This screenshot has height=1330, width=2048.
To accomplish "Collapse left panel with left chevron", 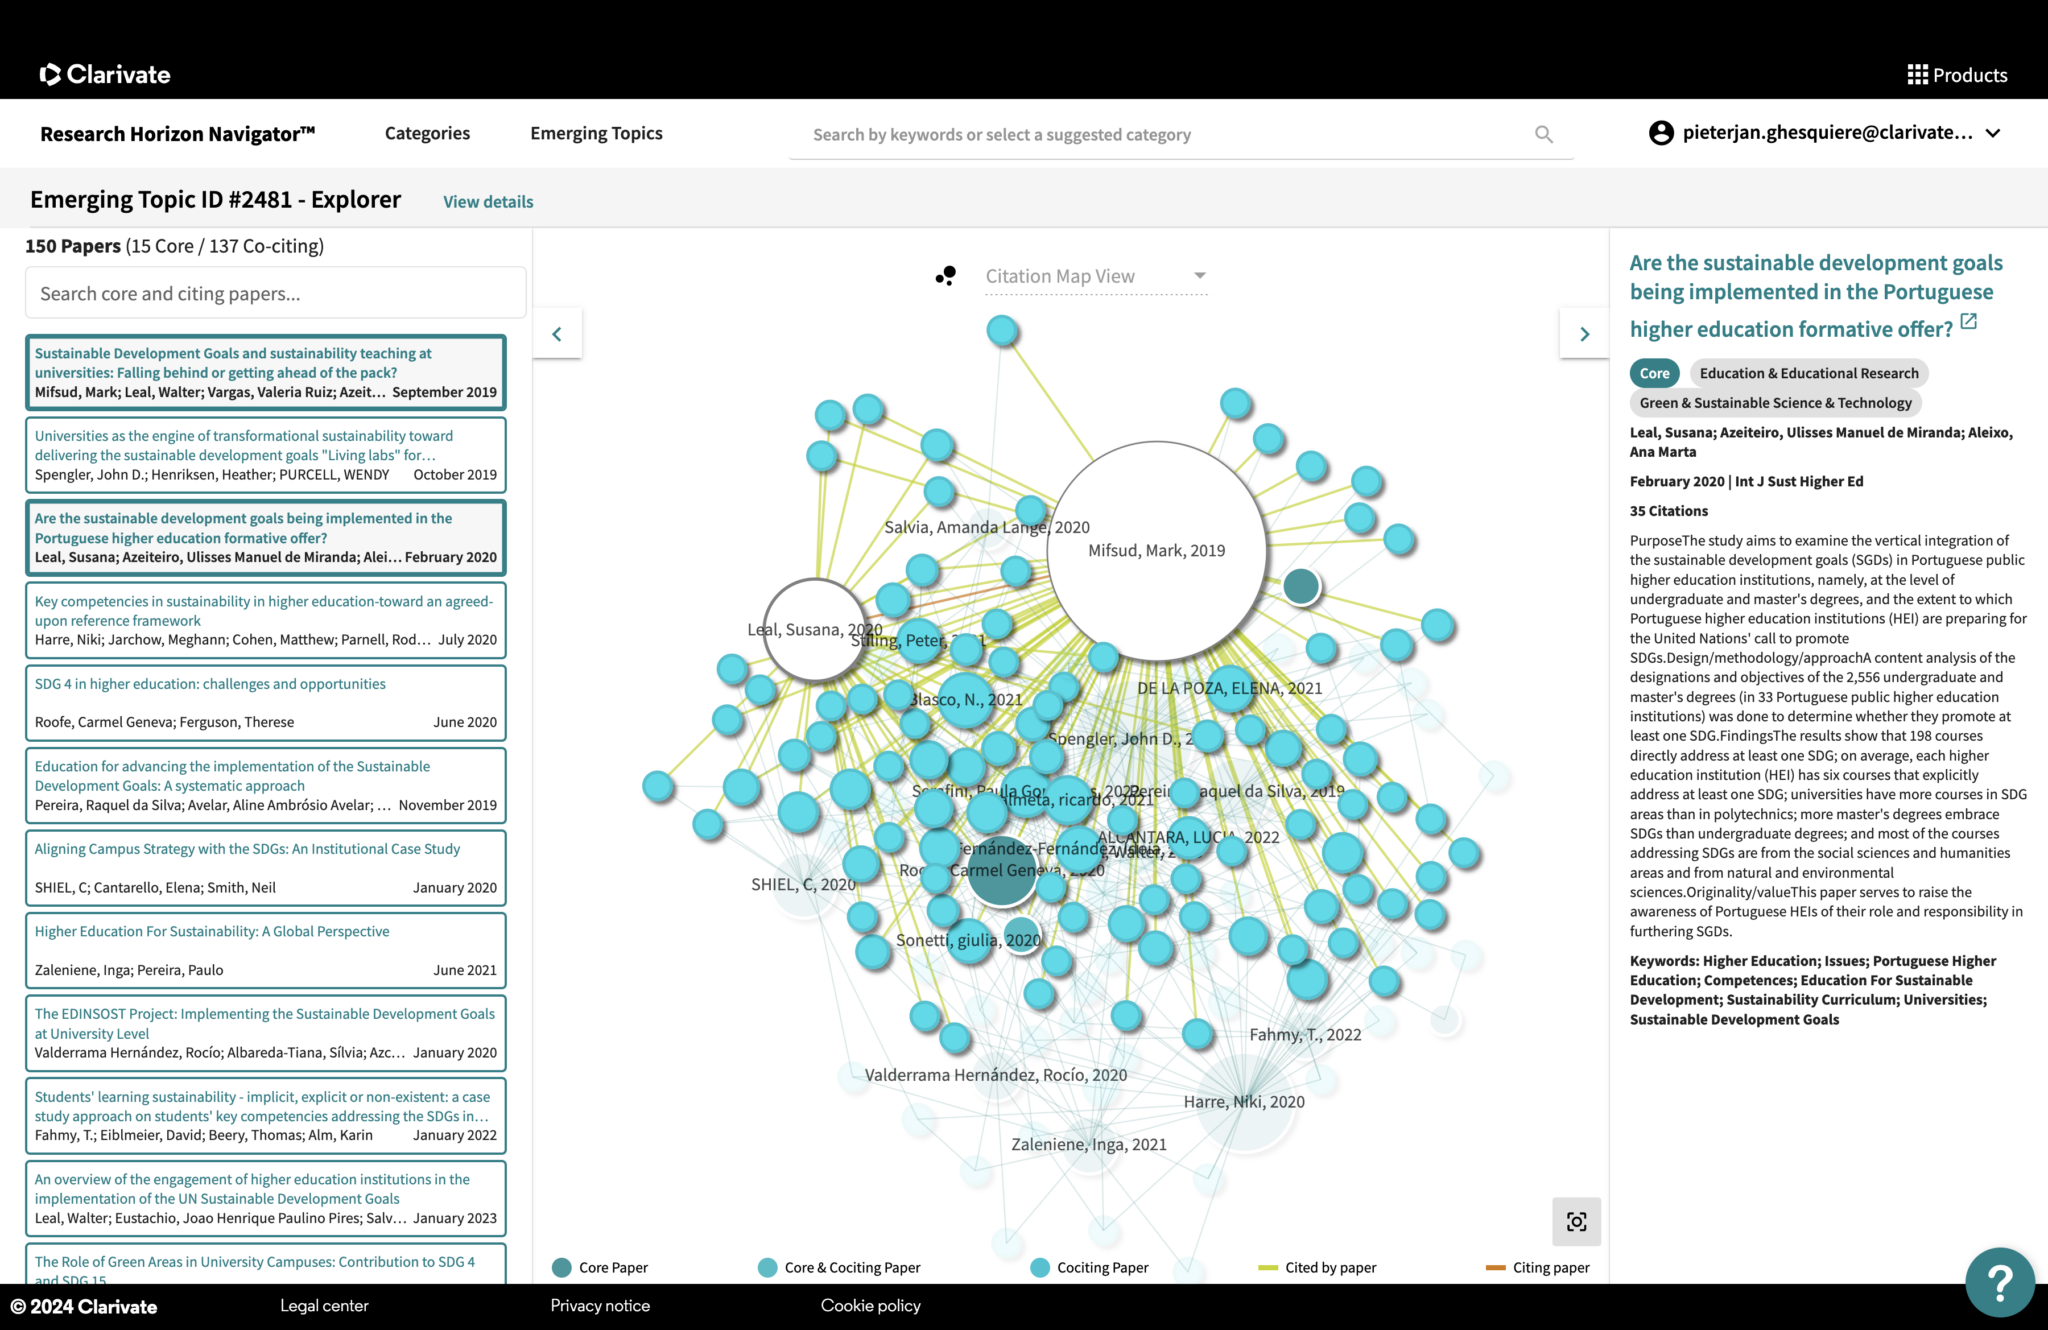I will click(557, 334).
